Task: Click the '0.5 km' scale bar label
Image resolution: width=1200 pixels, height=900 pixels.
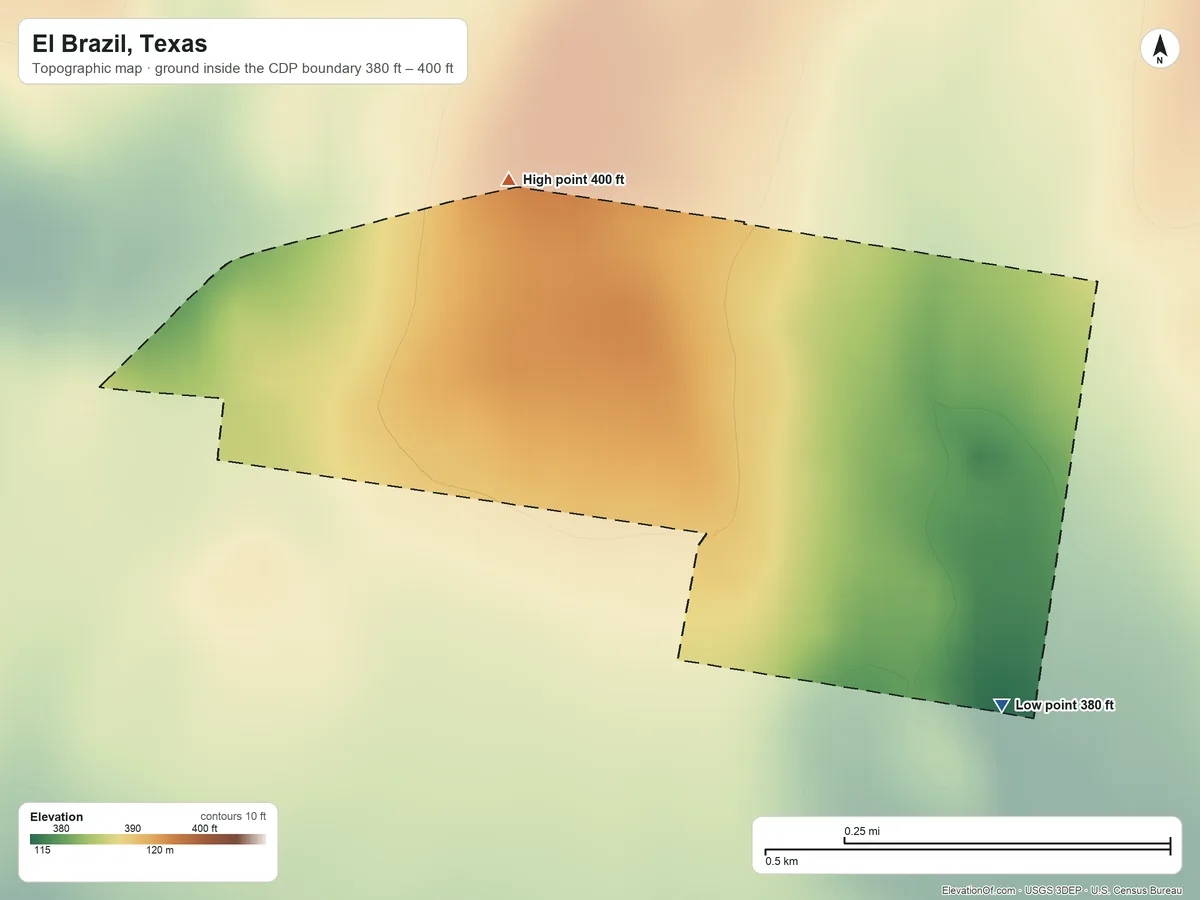Action: click(x=782, y=860)
